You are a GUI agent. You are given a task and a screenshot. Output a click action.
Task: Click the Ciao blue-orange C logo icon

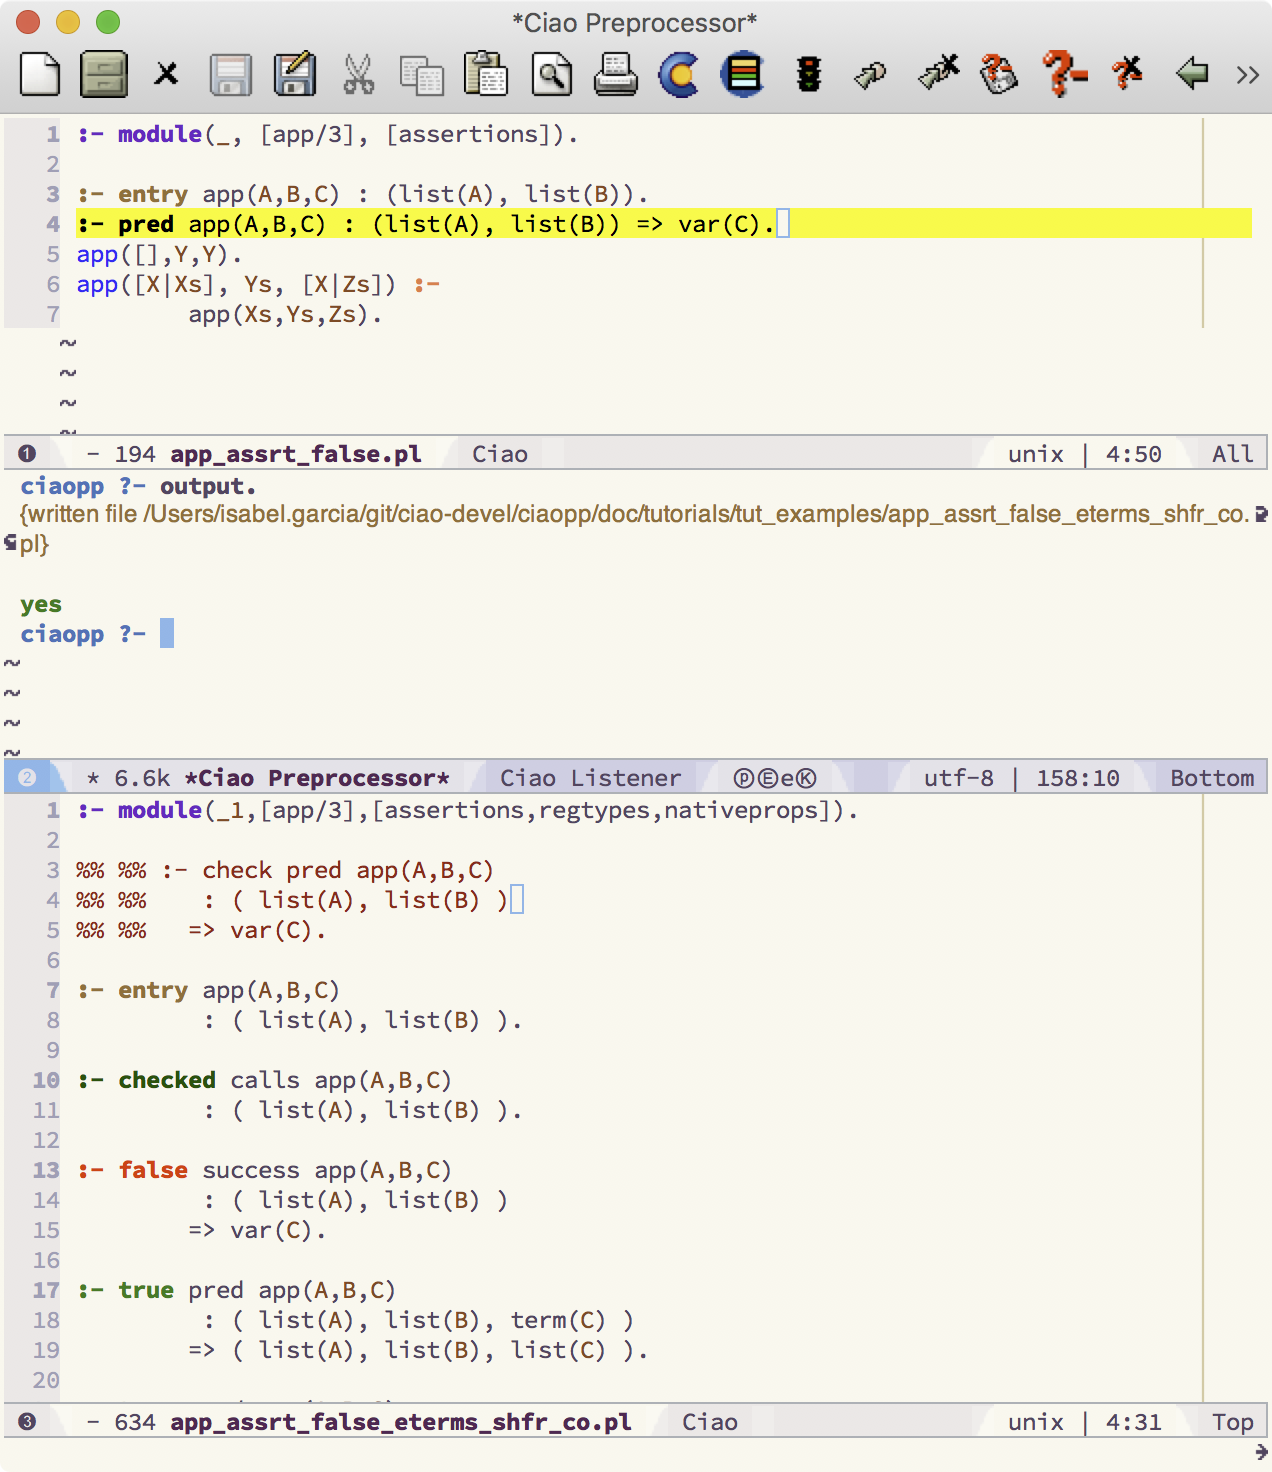(679, 75)
